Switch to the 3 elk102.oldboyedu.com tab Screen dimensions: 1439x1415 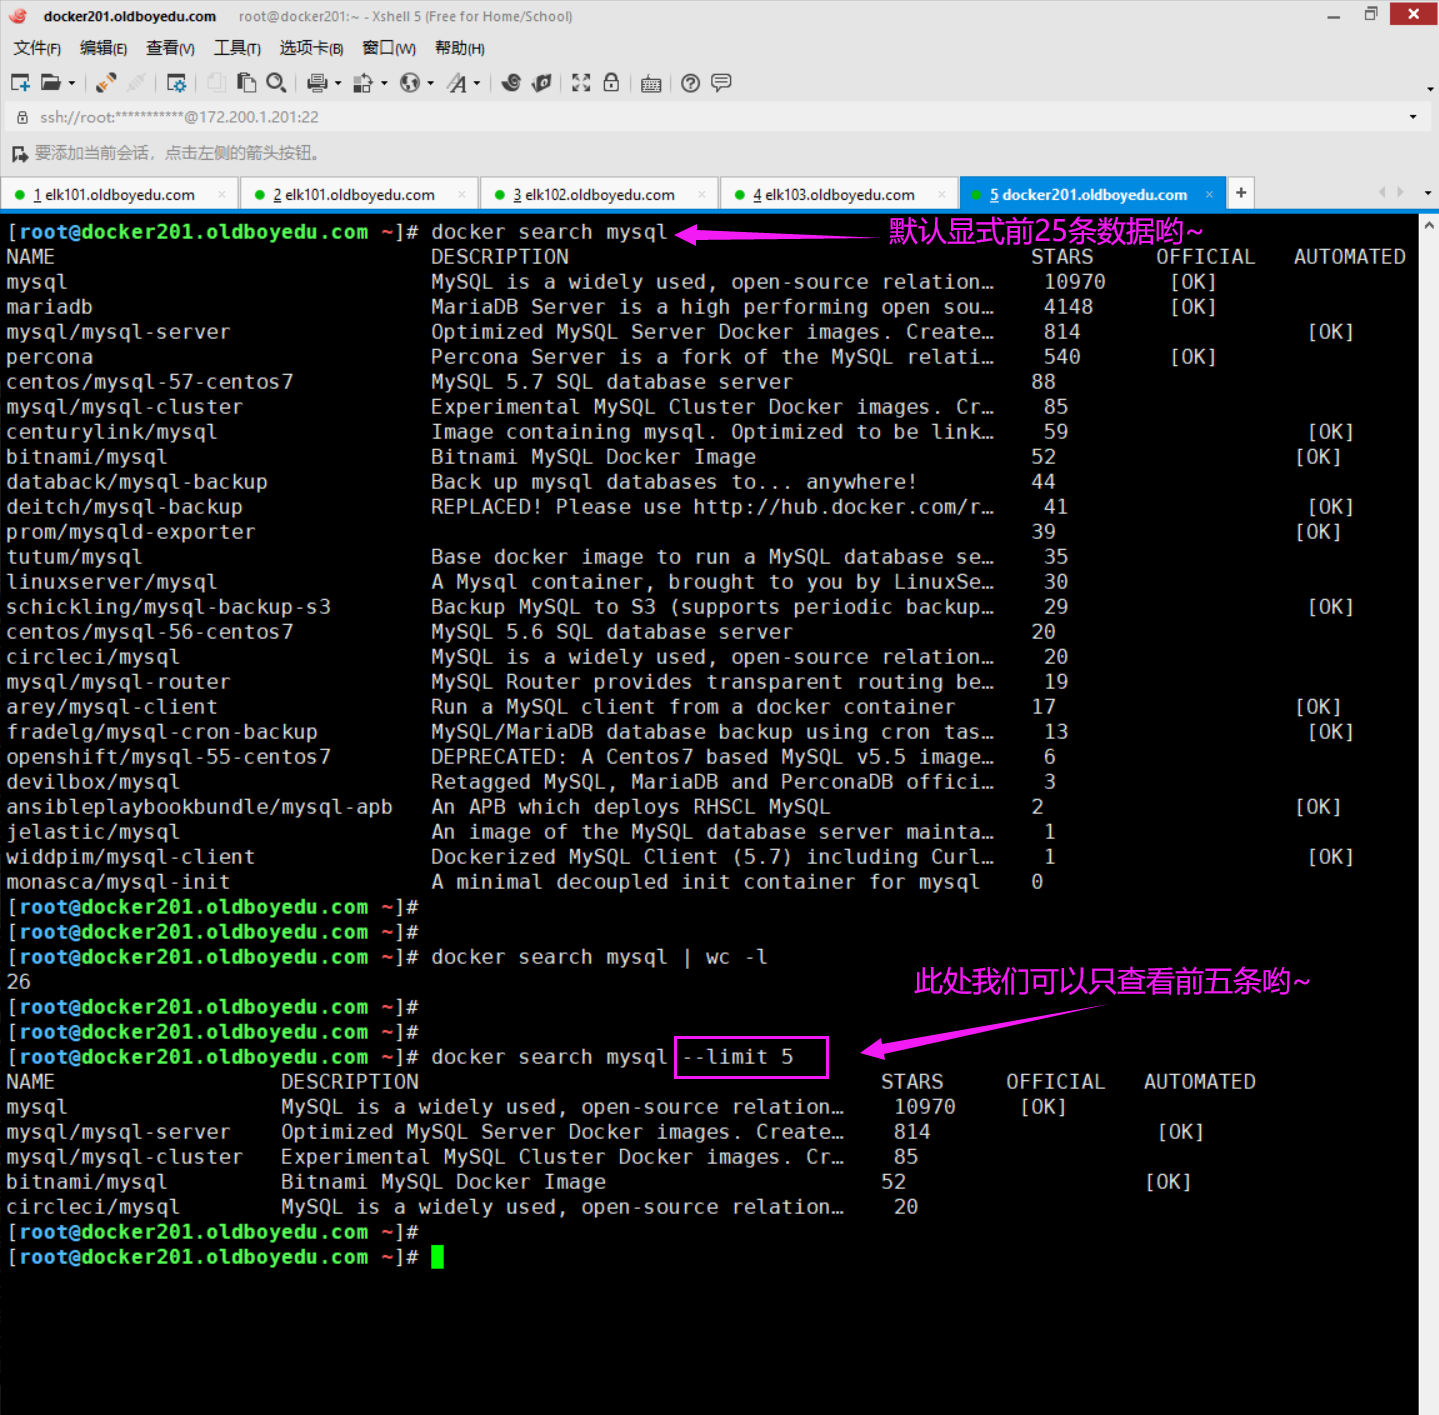coord(594,195)
